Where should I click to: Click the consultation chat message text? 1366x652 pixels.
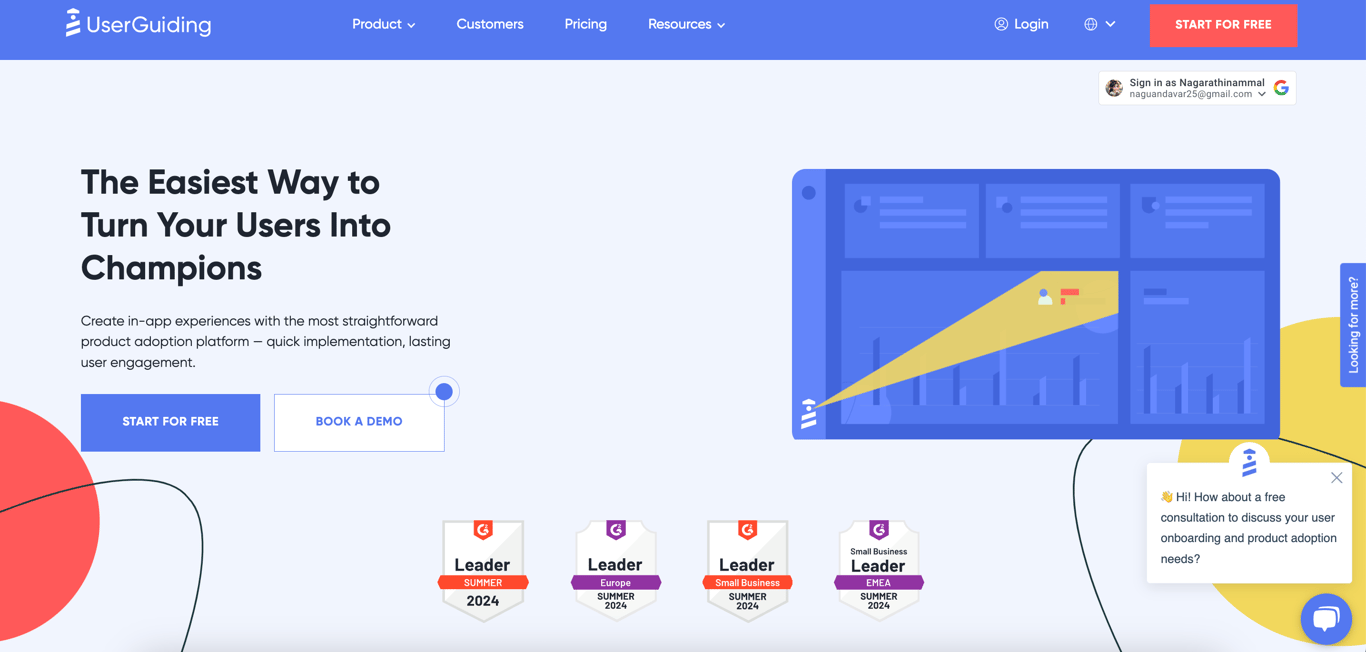1248,528
